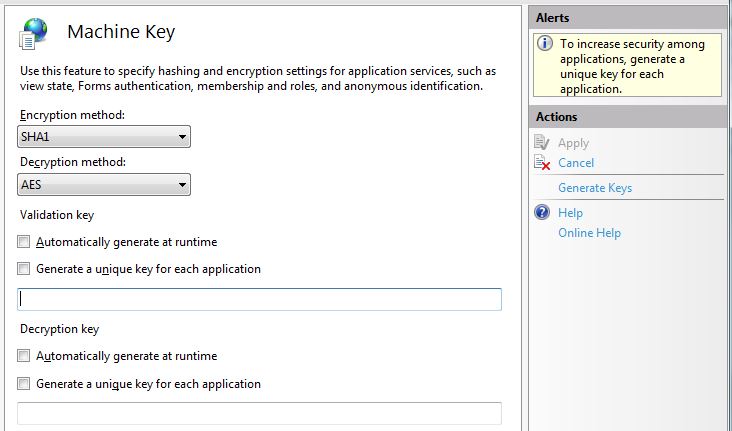Open the Encryption method SHA1 dropdown
732x431 pixels.
tap(104, 137)
